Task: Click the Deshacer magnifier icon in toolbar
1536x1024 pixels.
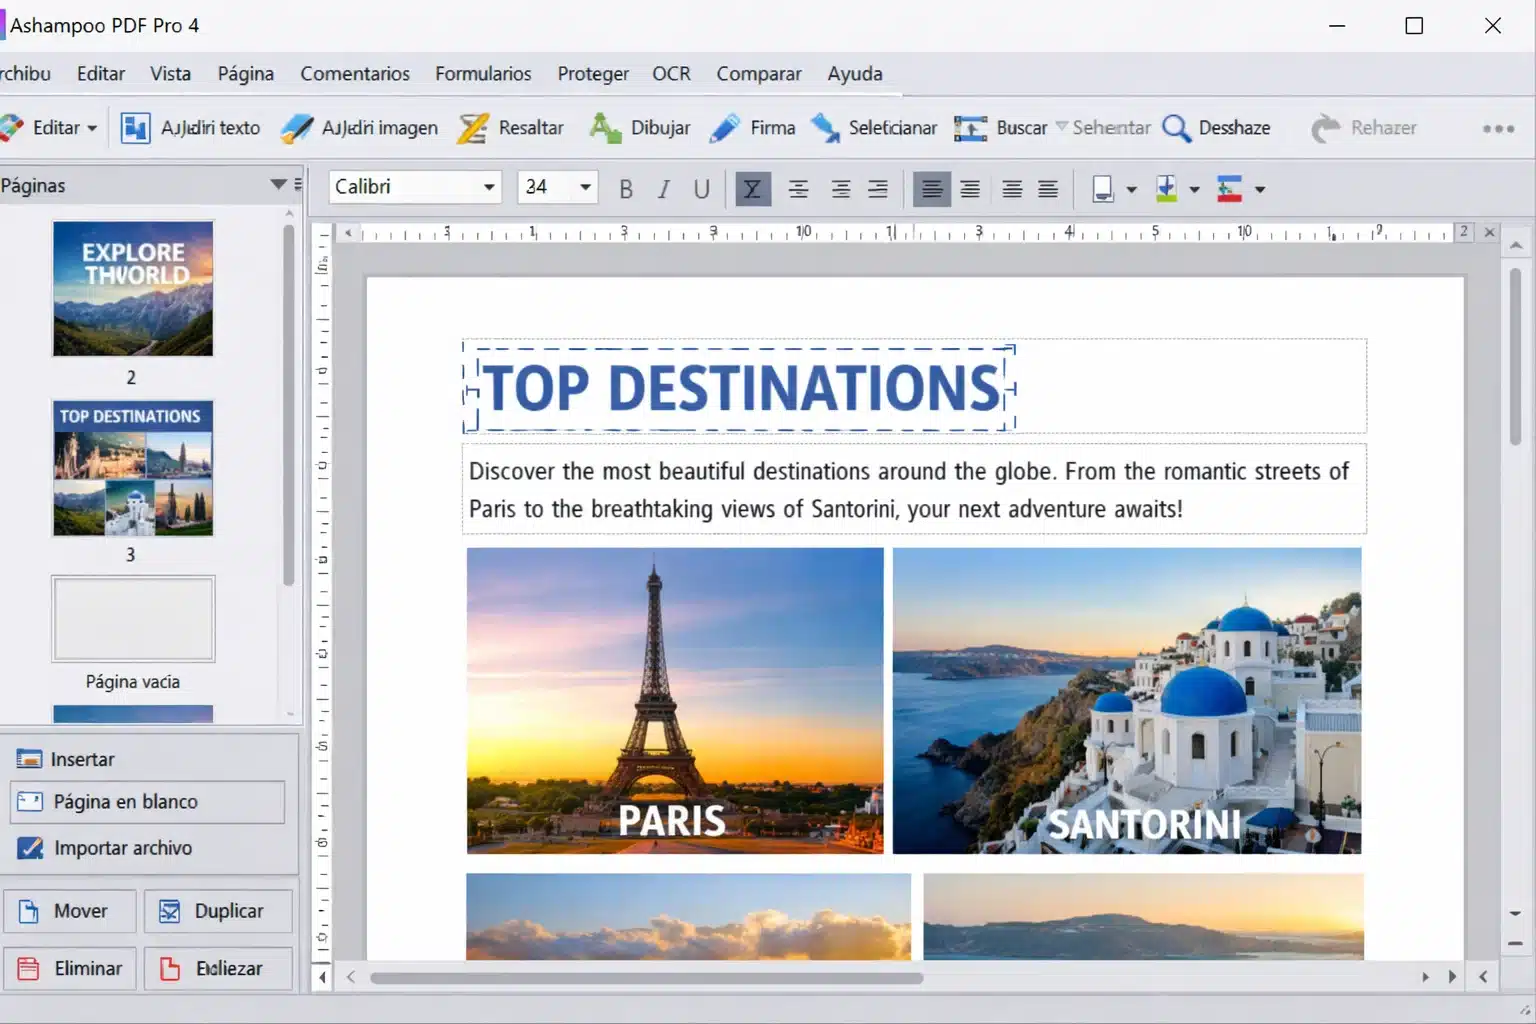Action: (x=1177, y=128)
